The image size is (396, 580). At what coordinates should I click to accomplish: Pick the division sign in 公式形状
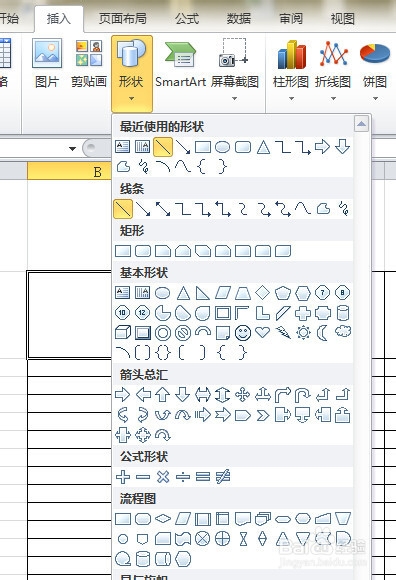point(183,477)
